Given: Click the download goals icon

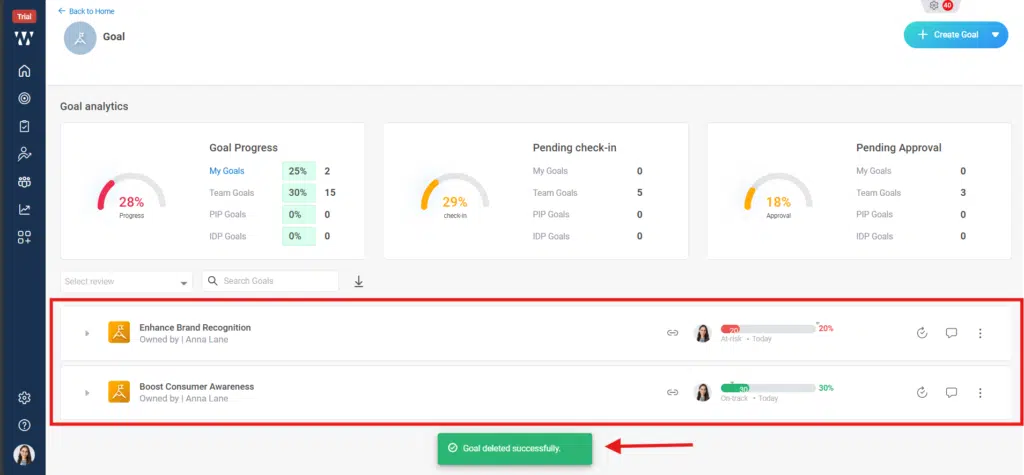Looking at the screenshot, I should [359, 282].
